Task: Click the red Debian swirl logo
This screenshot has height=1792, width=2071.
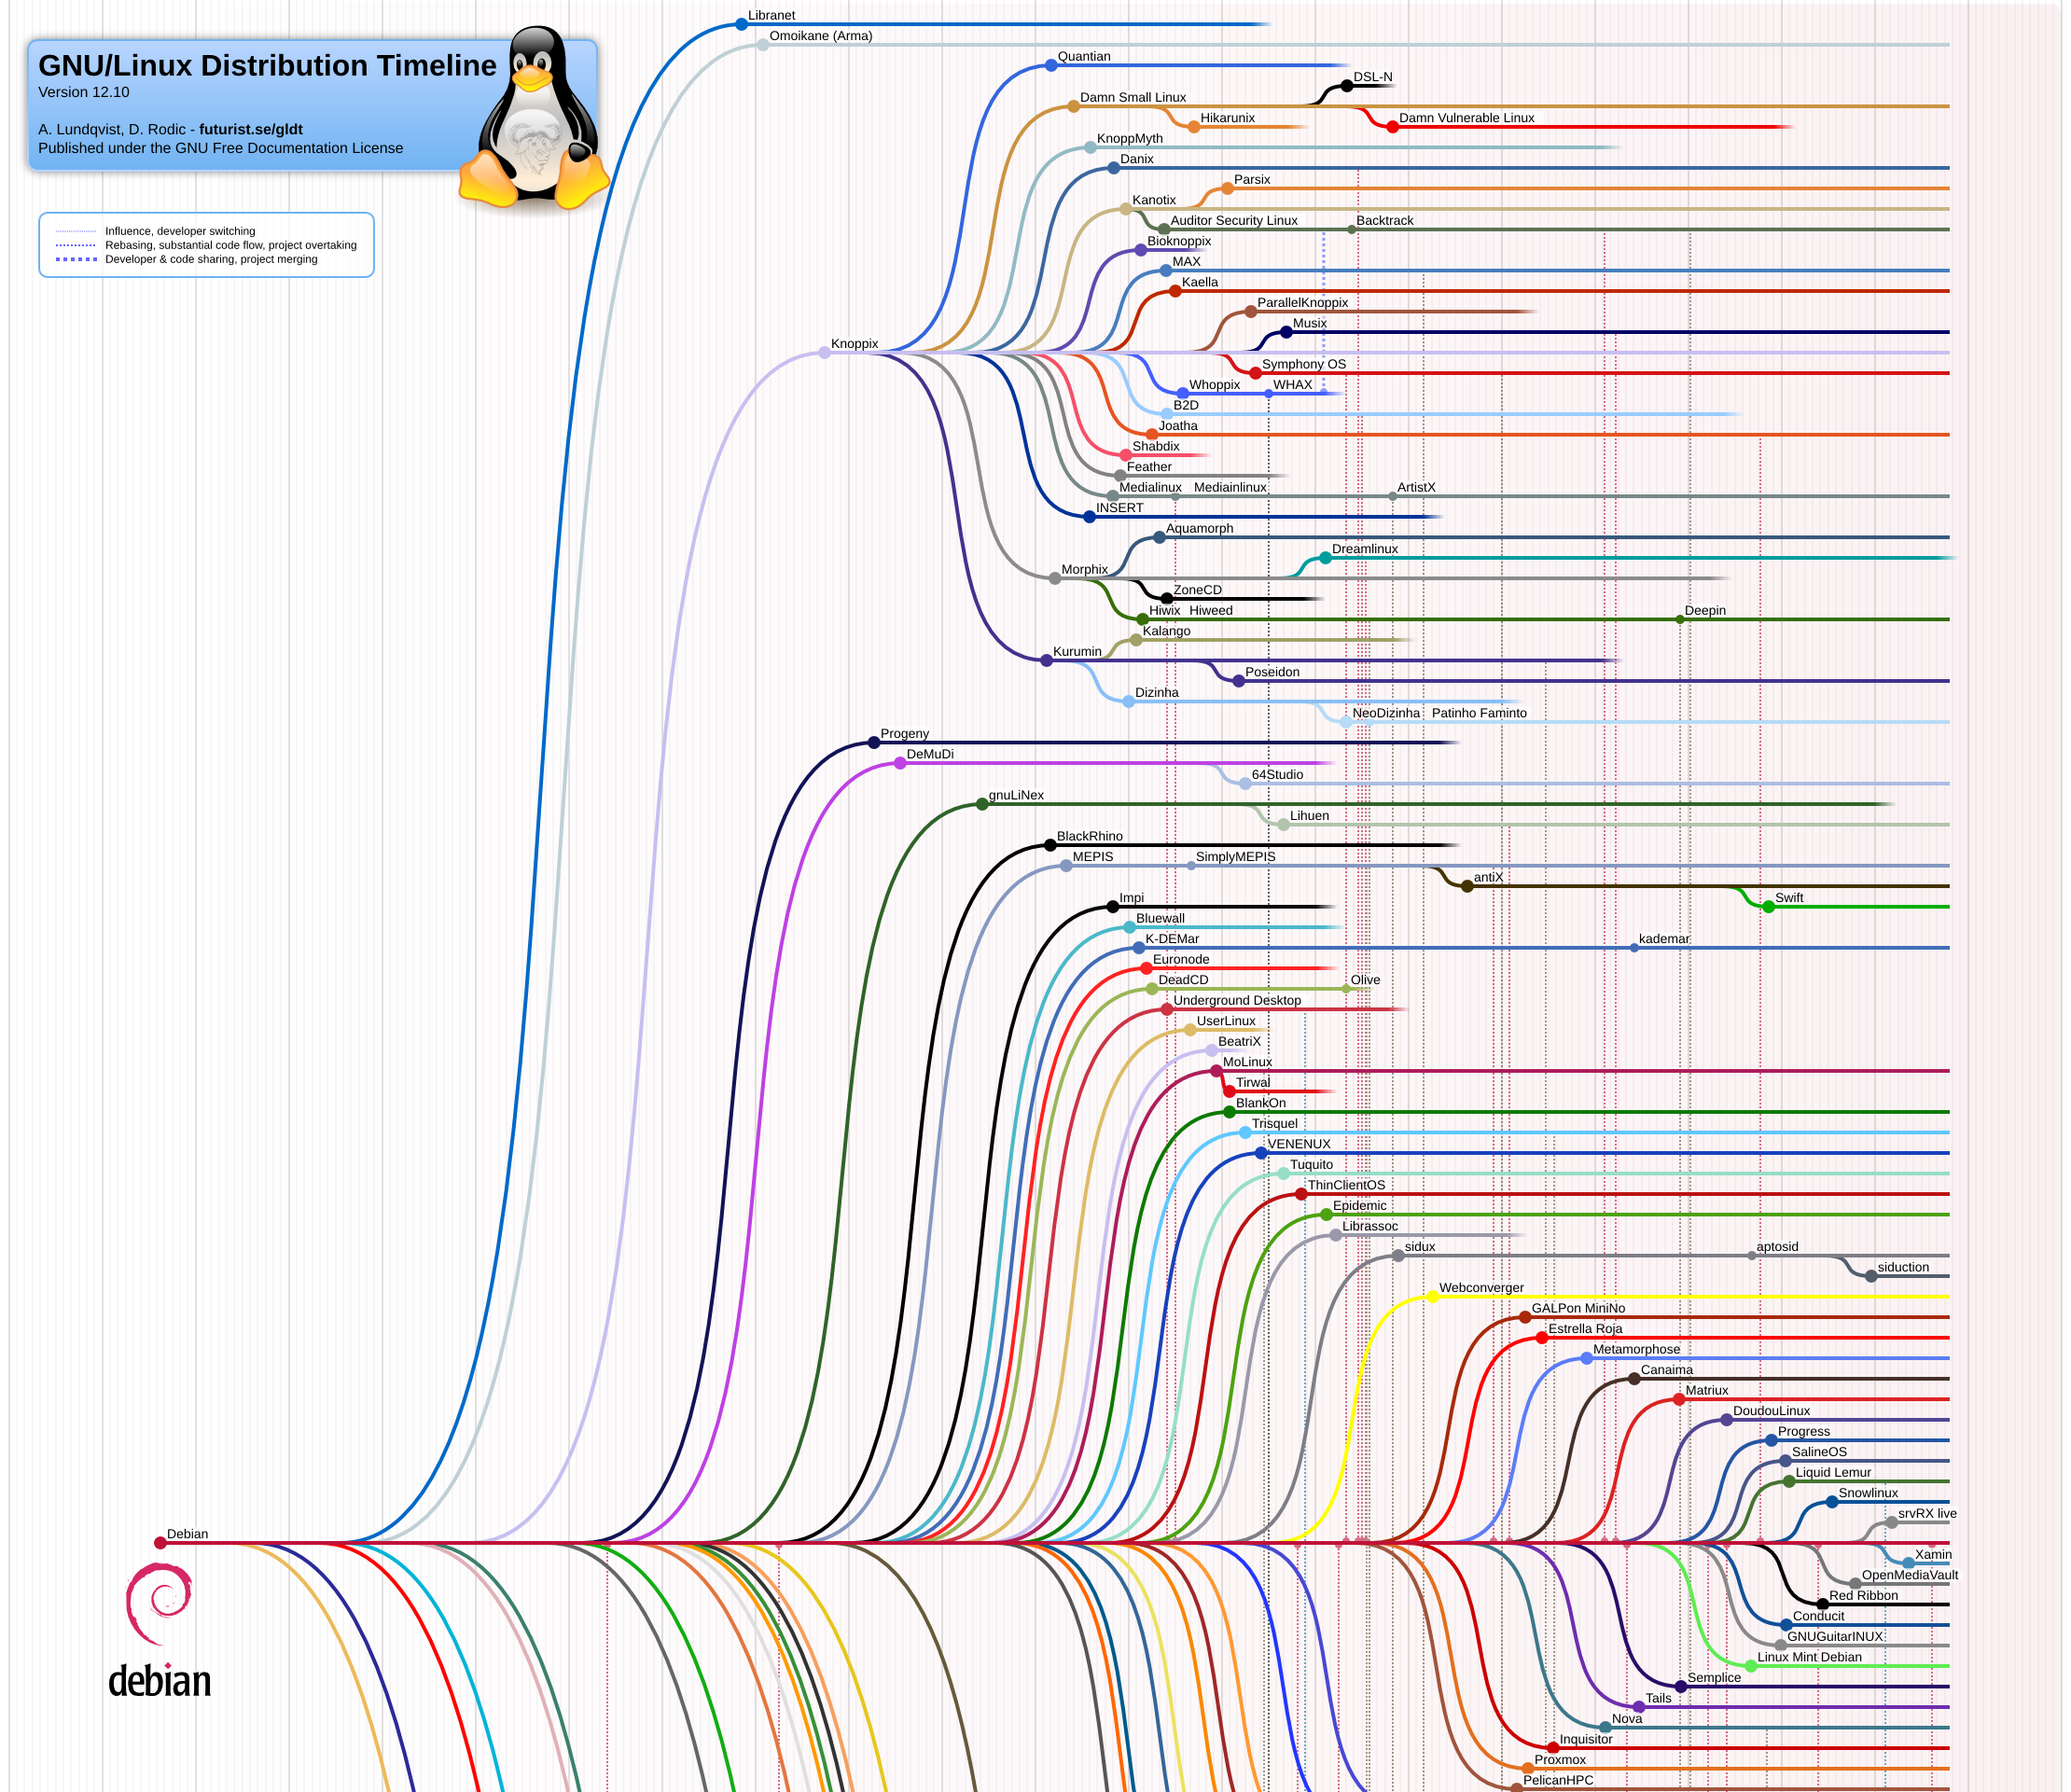Action: coord(159,1604)
